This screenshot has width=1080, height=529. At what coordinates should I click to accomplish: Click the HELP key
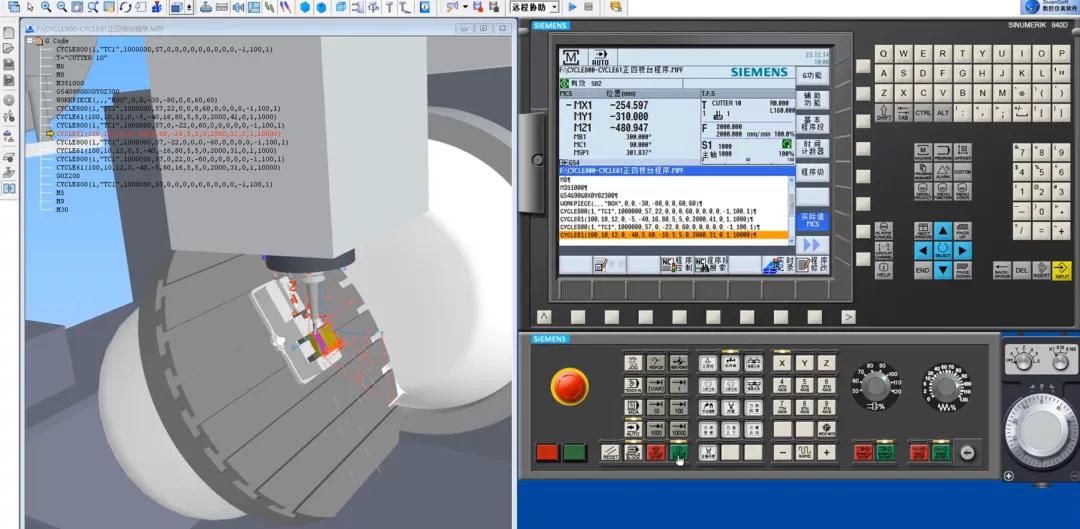(x=883, y=270)
